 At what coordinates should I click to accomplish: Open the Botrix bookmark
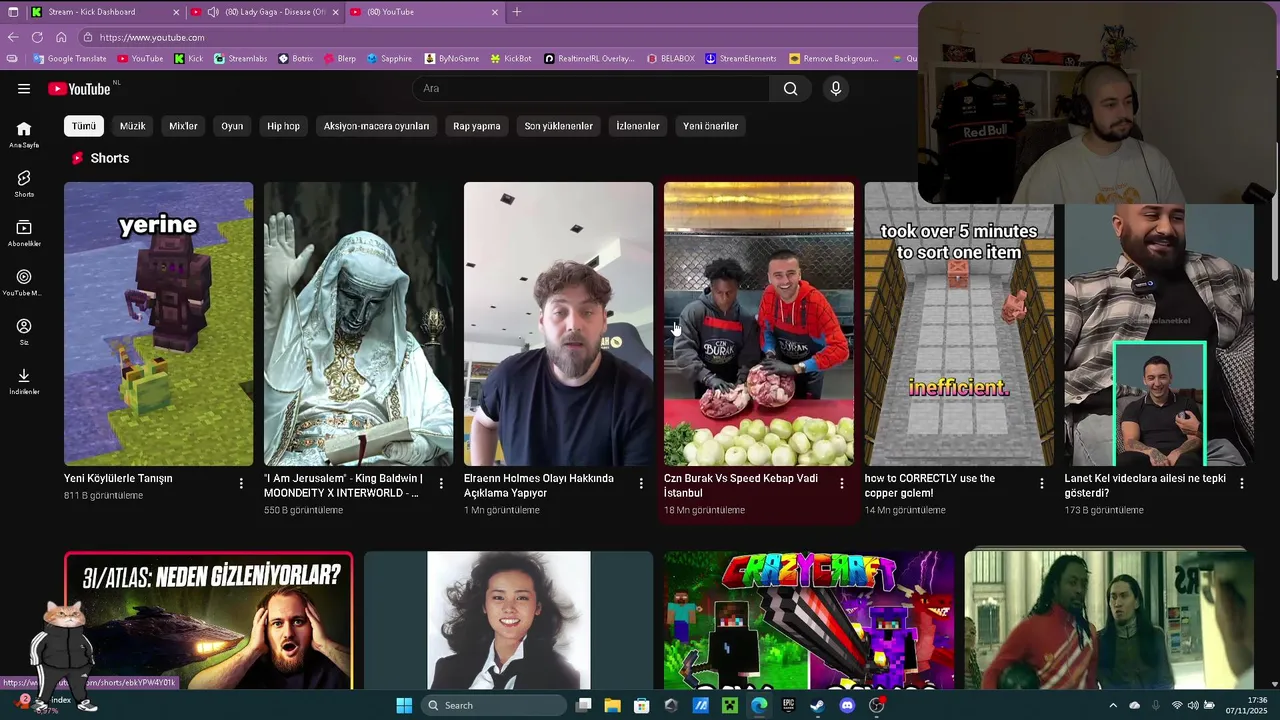point(295,58)
